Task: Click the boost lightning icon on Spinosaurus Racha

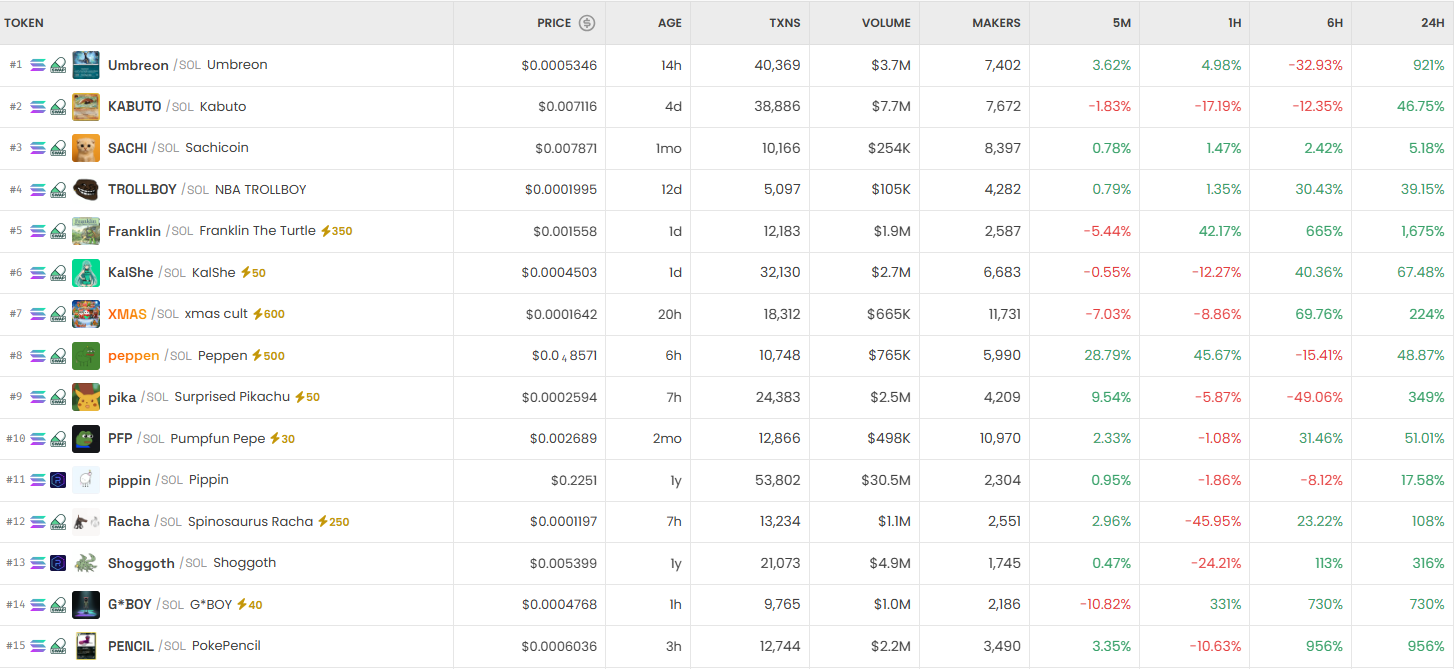Action: [323, 522]
